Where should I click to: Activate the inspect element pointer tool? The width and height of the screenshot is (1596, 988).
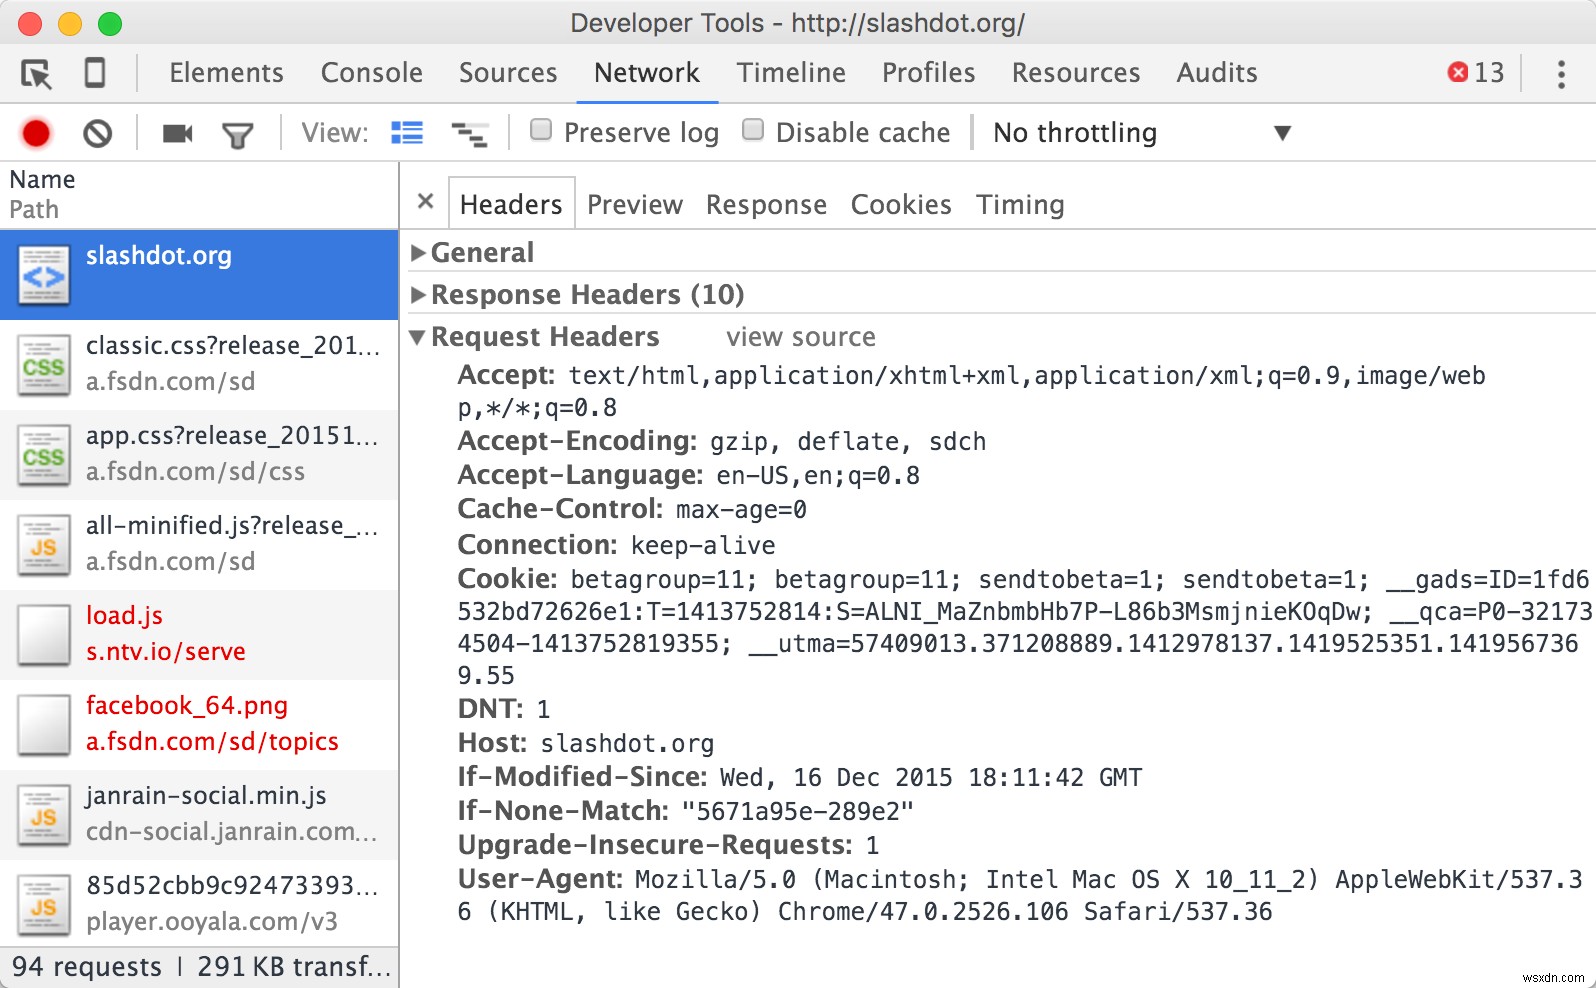click(x=36, y=74)
